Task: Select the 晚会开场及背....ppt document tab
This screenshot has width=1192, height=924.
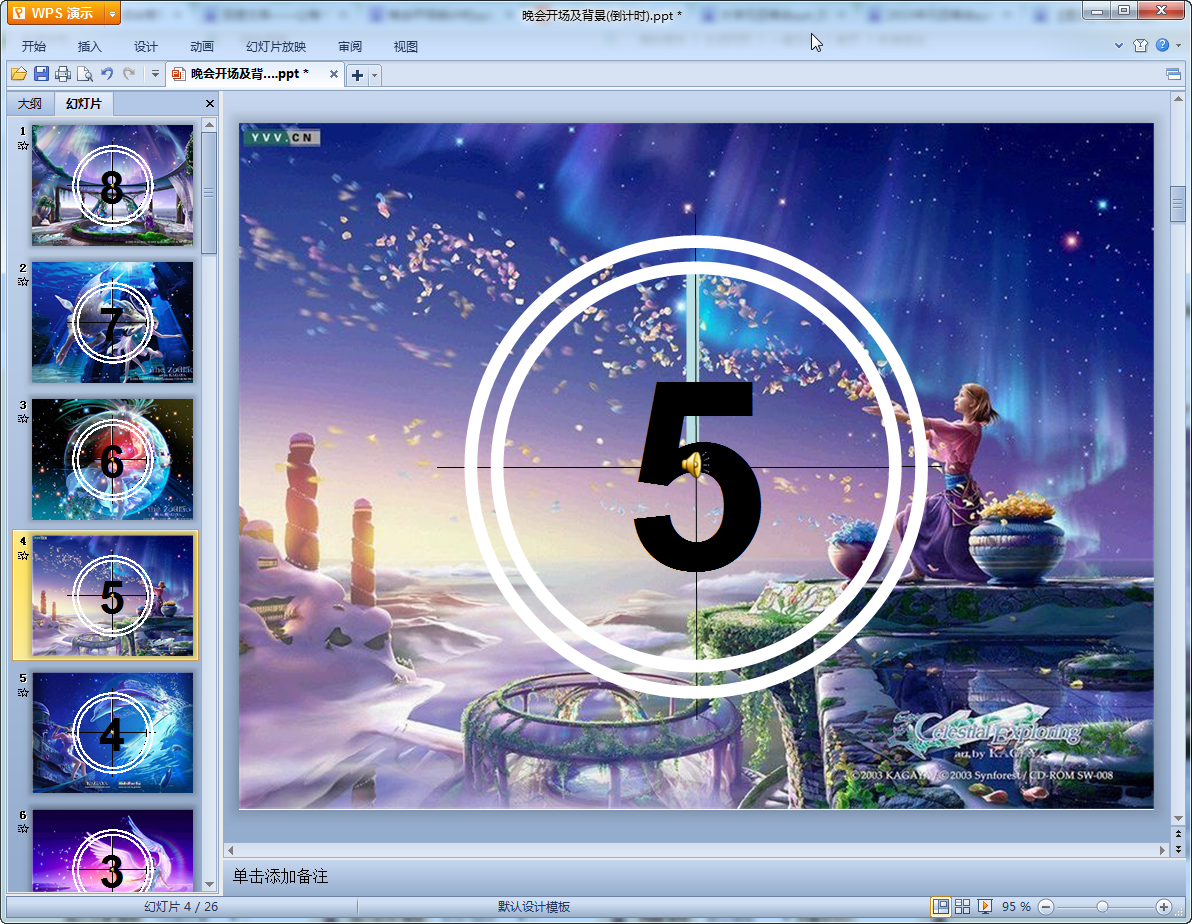Action: 249,74
